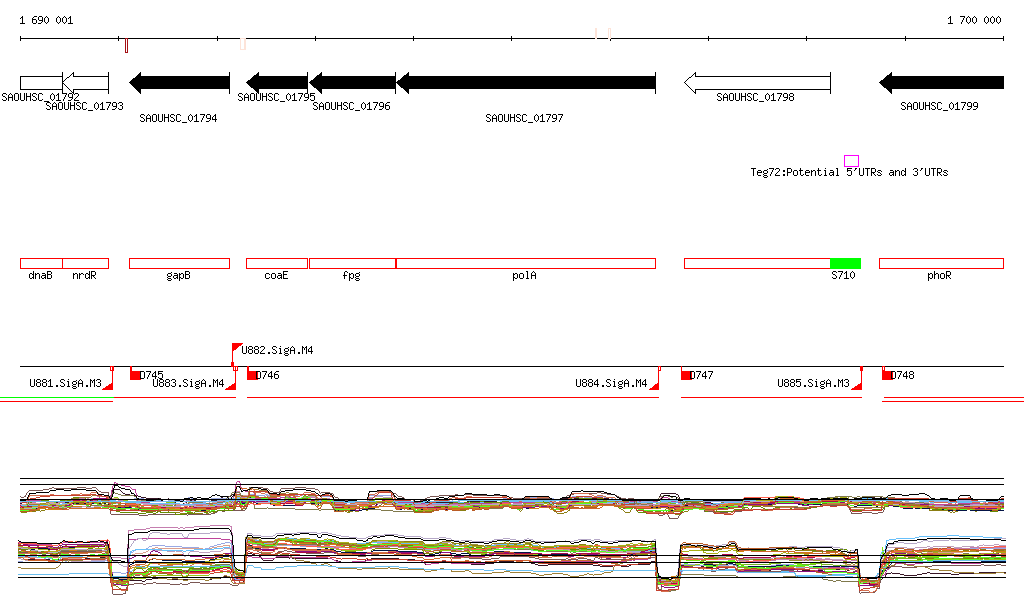Click the coaE red outlined box

pos(277,264)
